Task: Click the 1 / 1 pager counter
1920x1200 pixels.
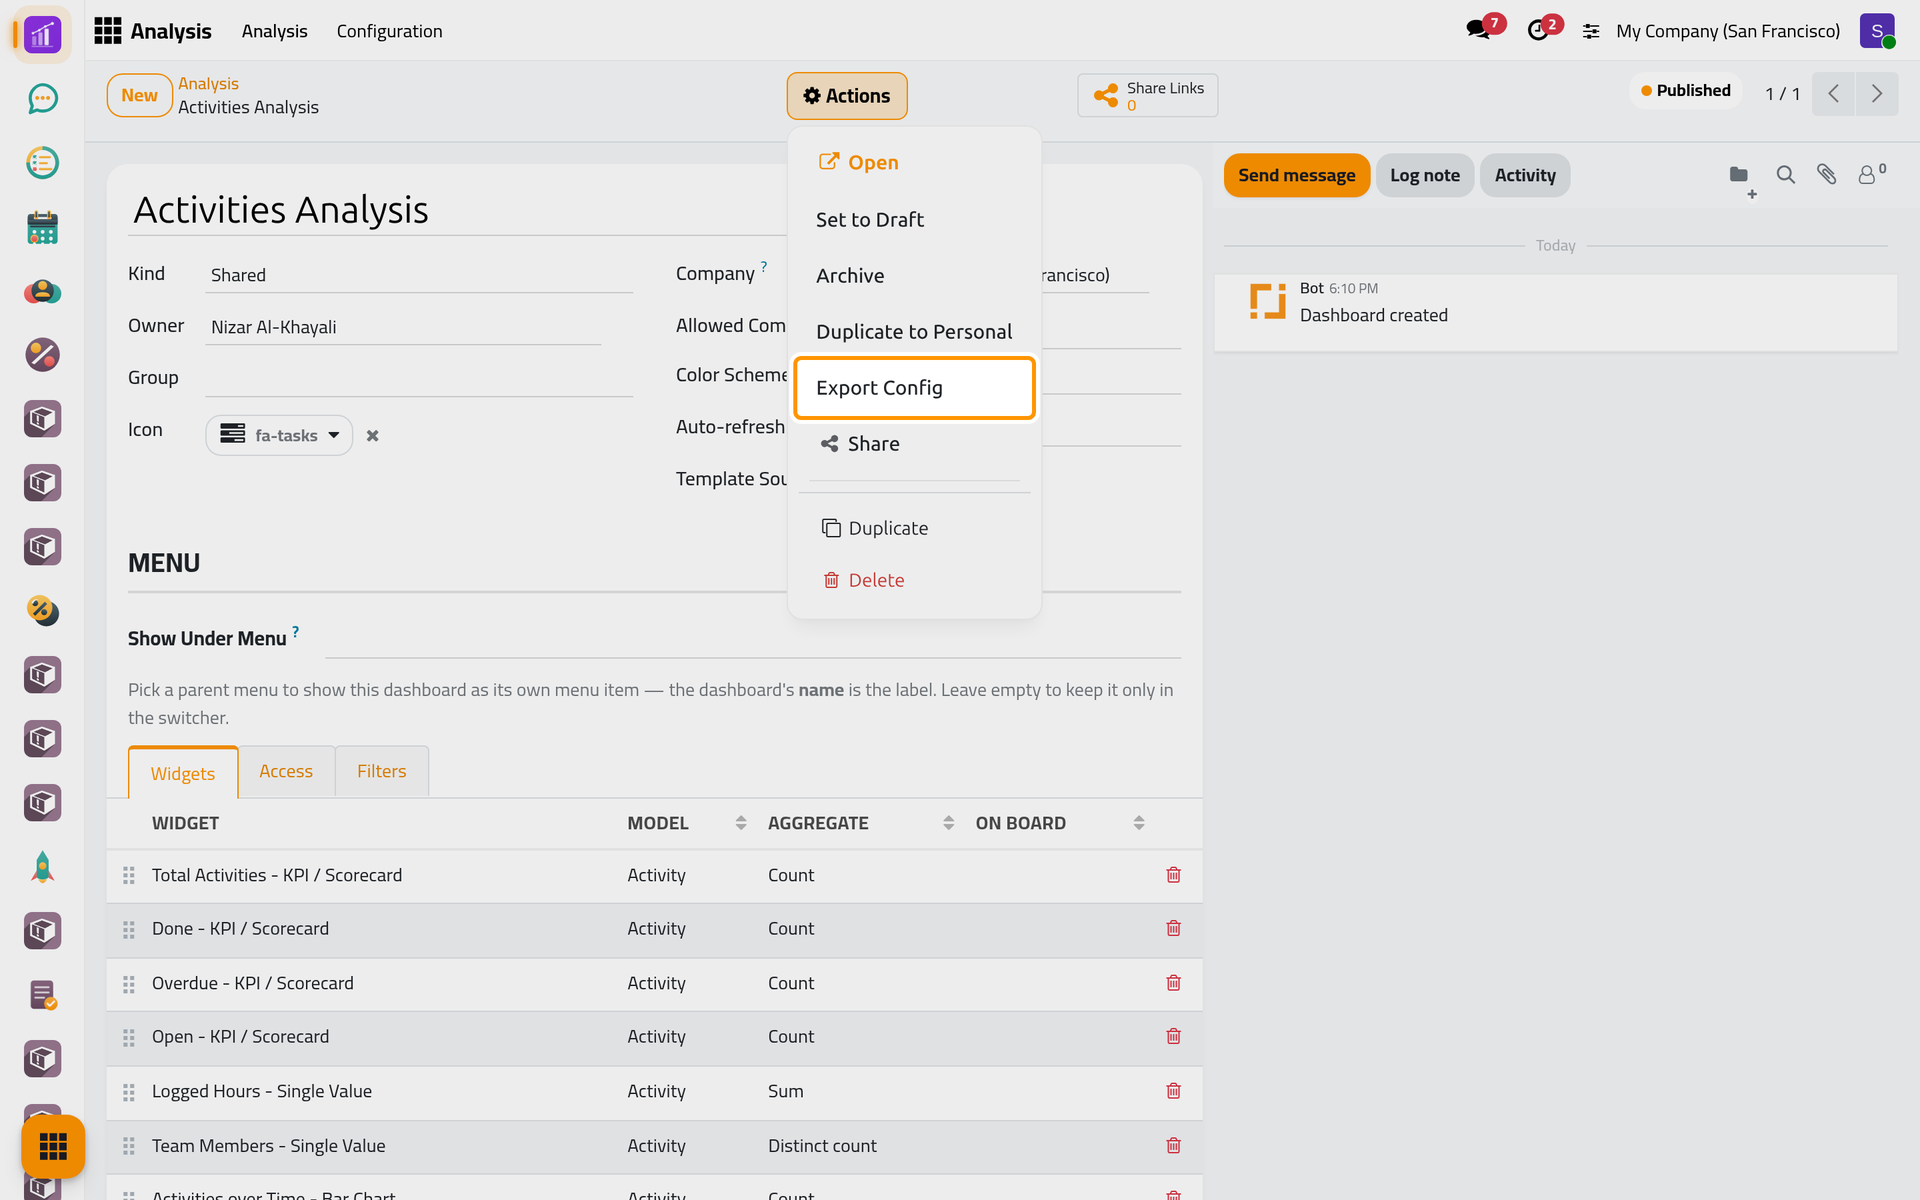Action: [x=1782, y=94]
